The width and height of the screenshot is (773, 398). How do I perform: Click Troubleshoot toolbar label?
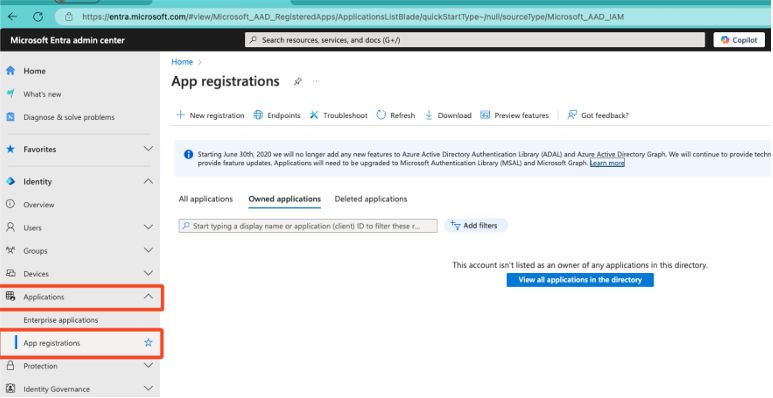[345, 115]
